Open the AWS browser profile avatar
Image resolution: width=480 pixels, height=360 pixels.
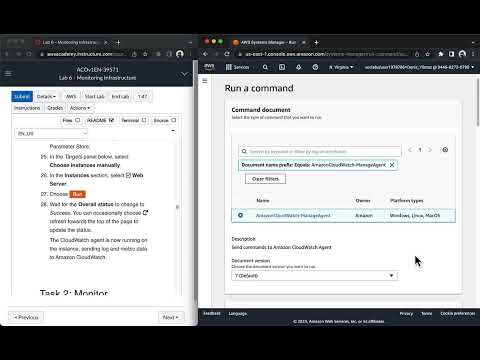pyautogui.click(x=462, y=54)
